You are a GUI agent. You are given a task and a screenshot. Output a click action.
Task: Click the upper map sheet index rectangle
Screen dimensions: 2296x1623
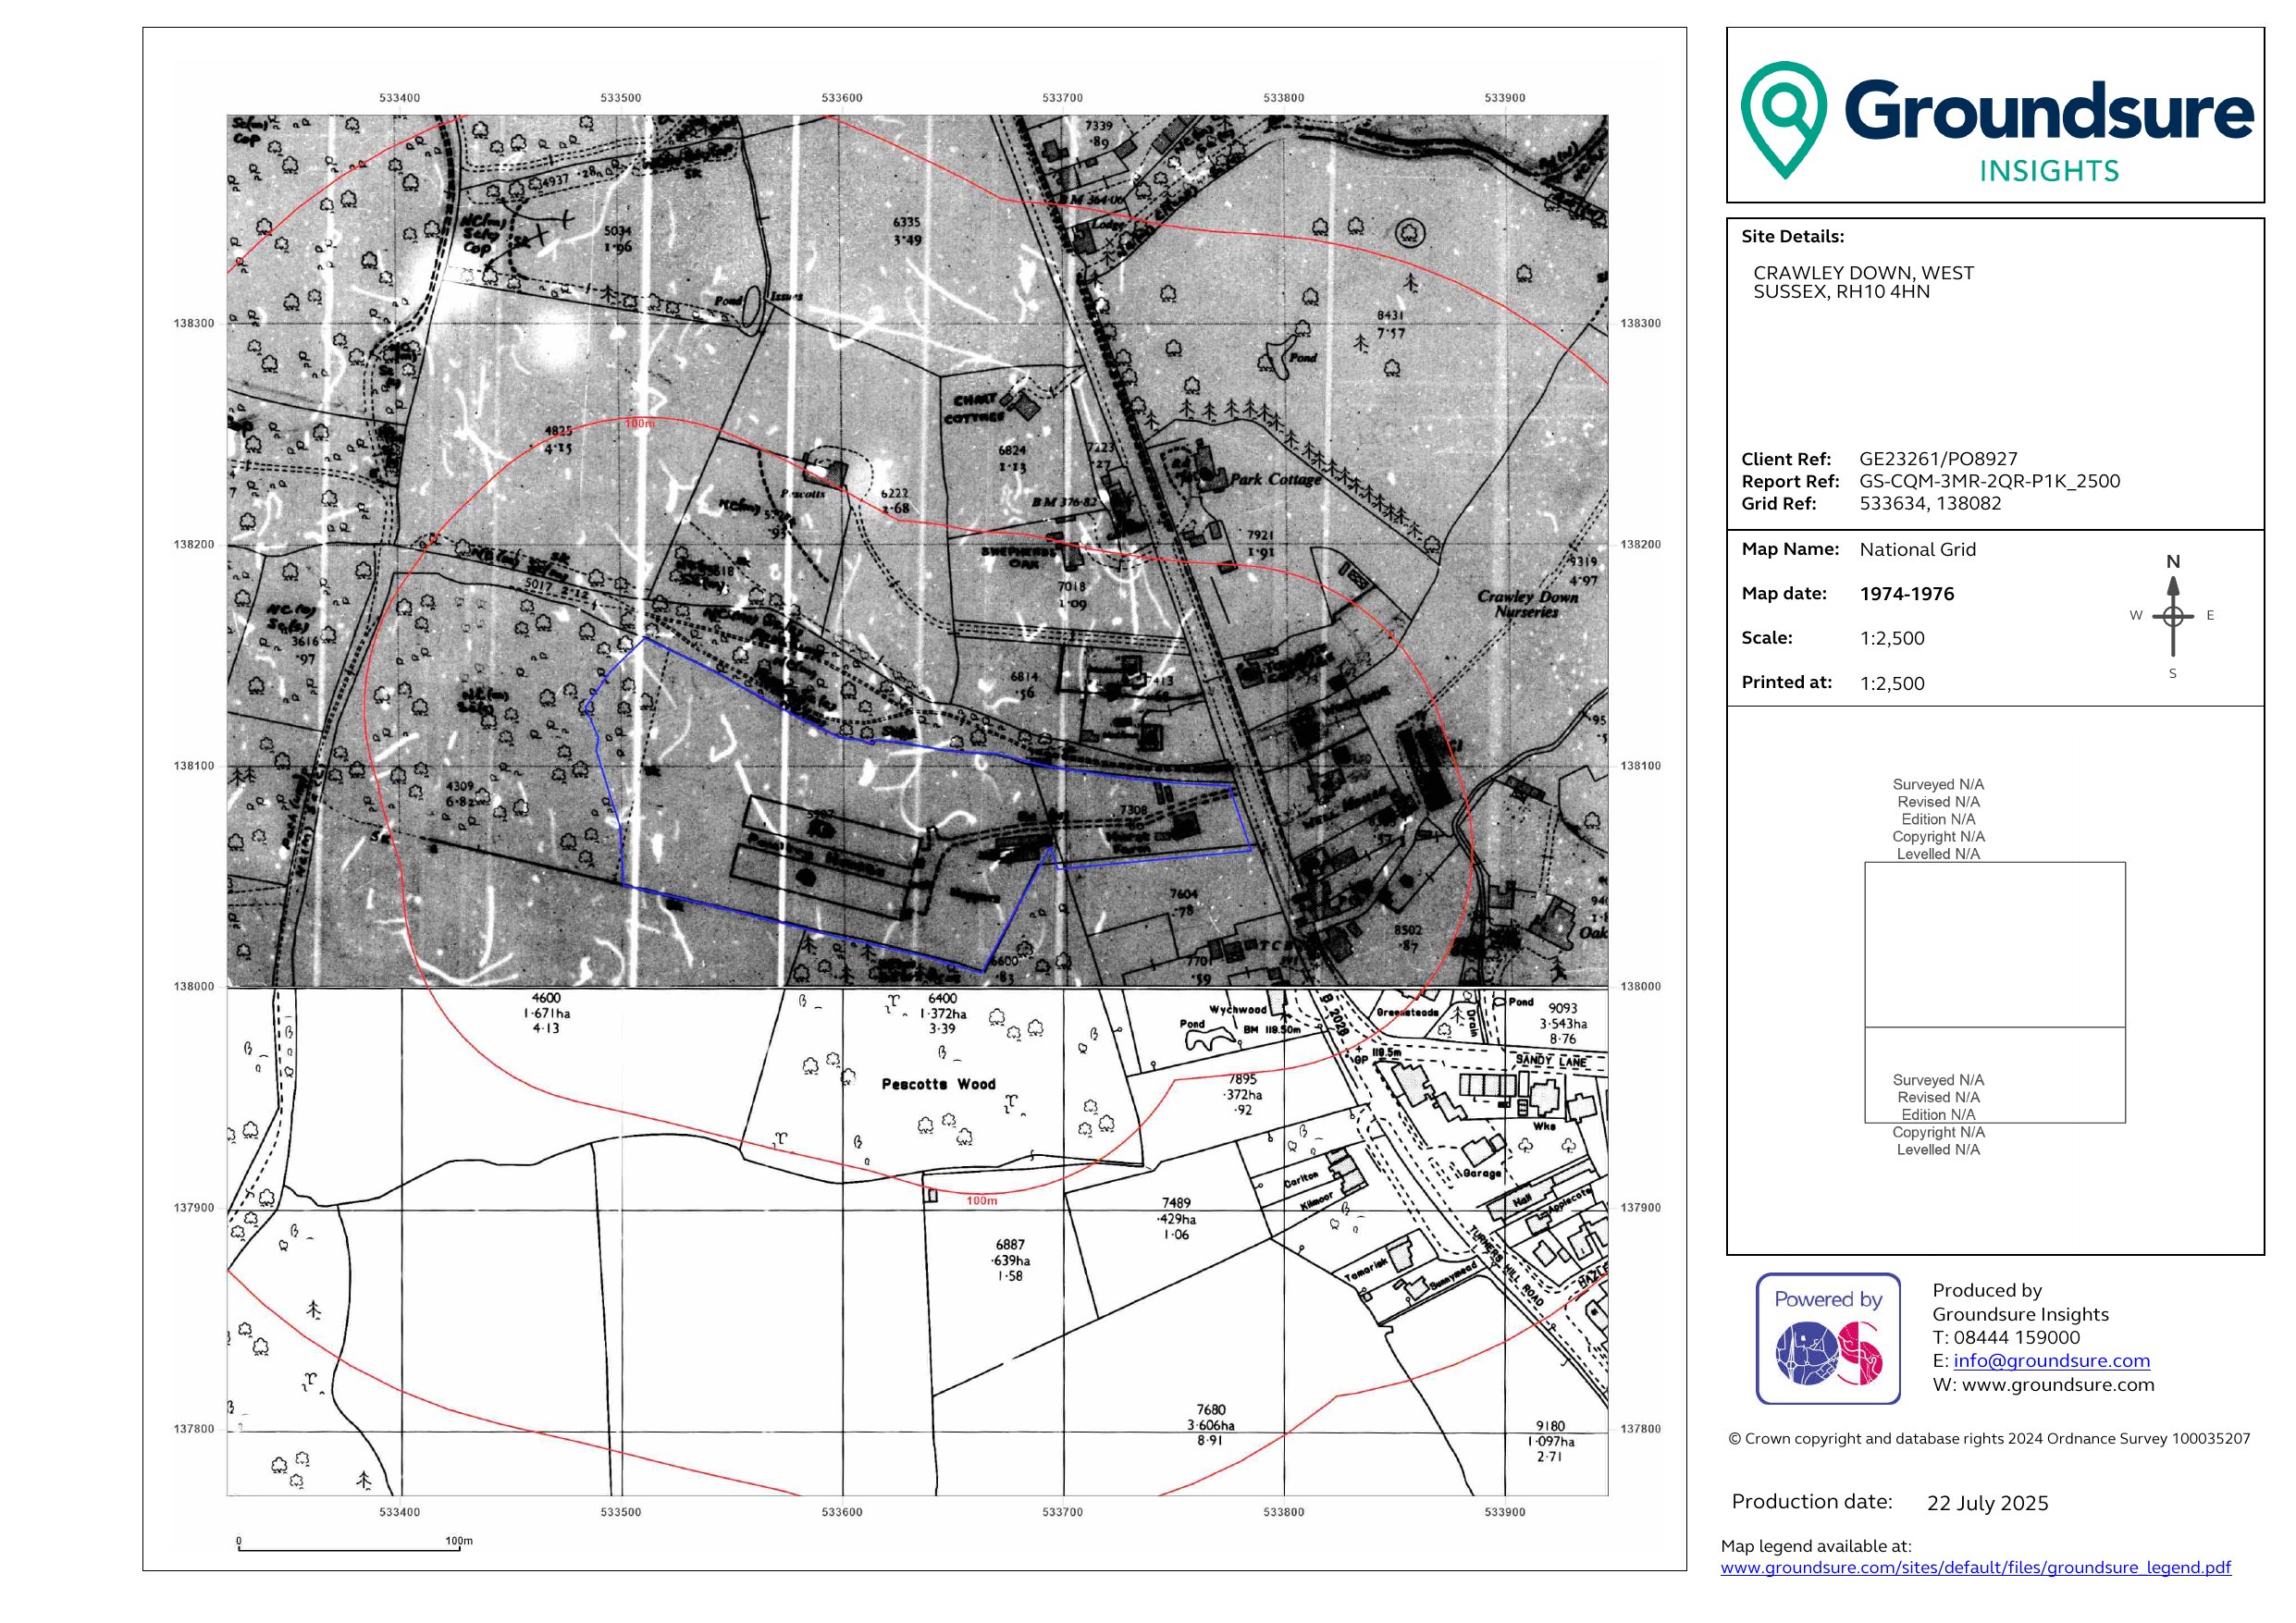[x=1994, y=944]
